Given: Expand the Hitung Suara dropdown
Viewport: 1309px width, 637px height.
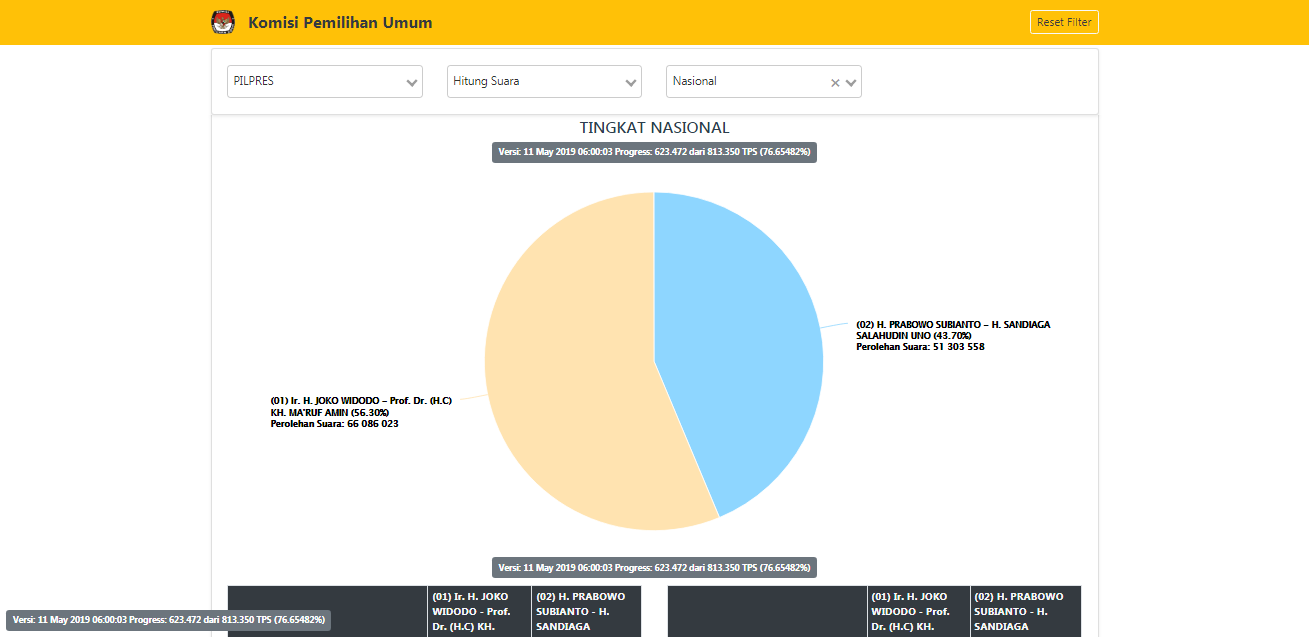Looking at the screenshot, I should pyautogui.click(x=544, y=82).
